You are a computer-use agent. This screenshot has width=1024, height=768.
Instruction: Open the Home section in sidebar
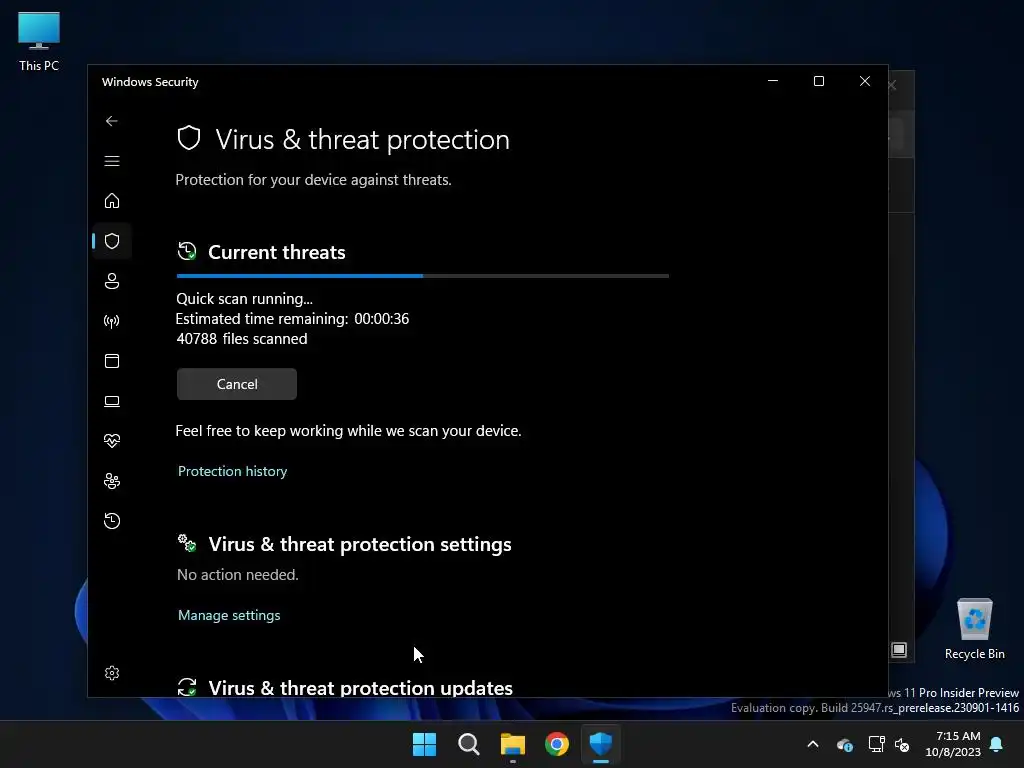pyautogui.click(x=112, y=200)
